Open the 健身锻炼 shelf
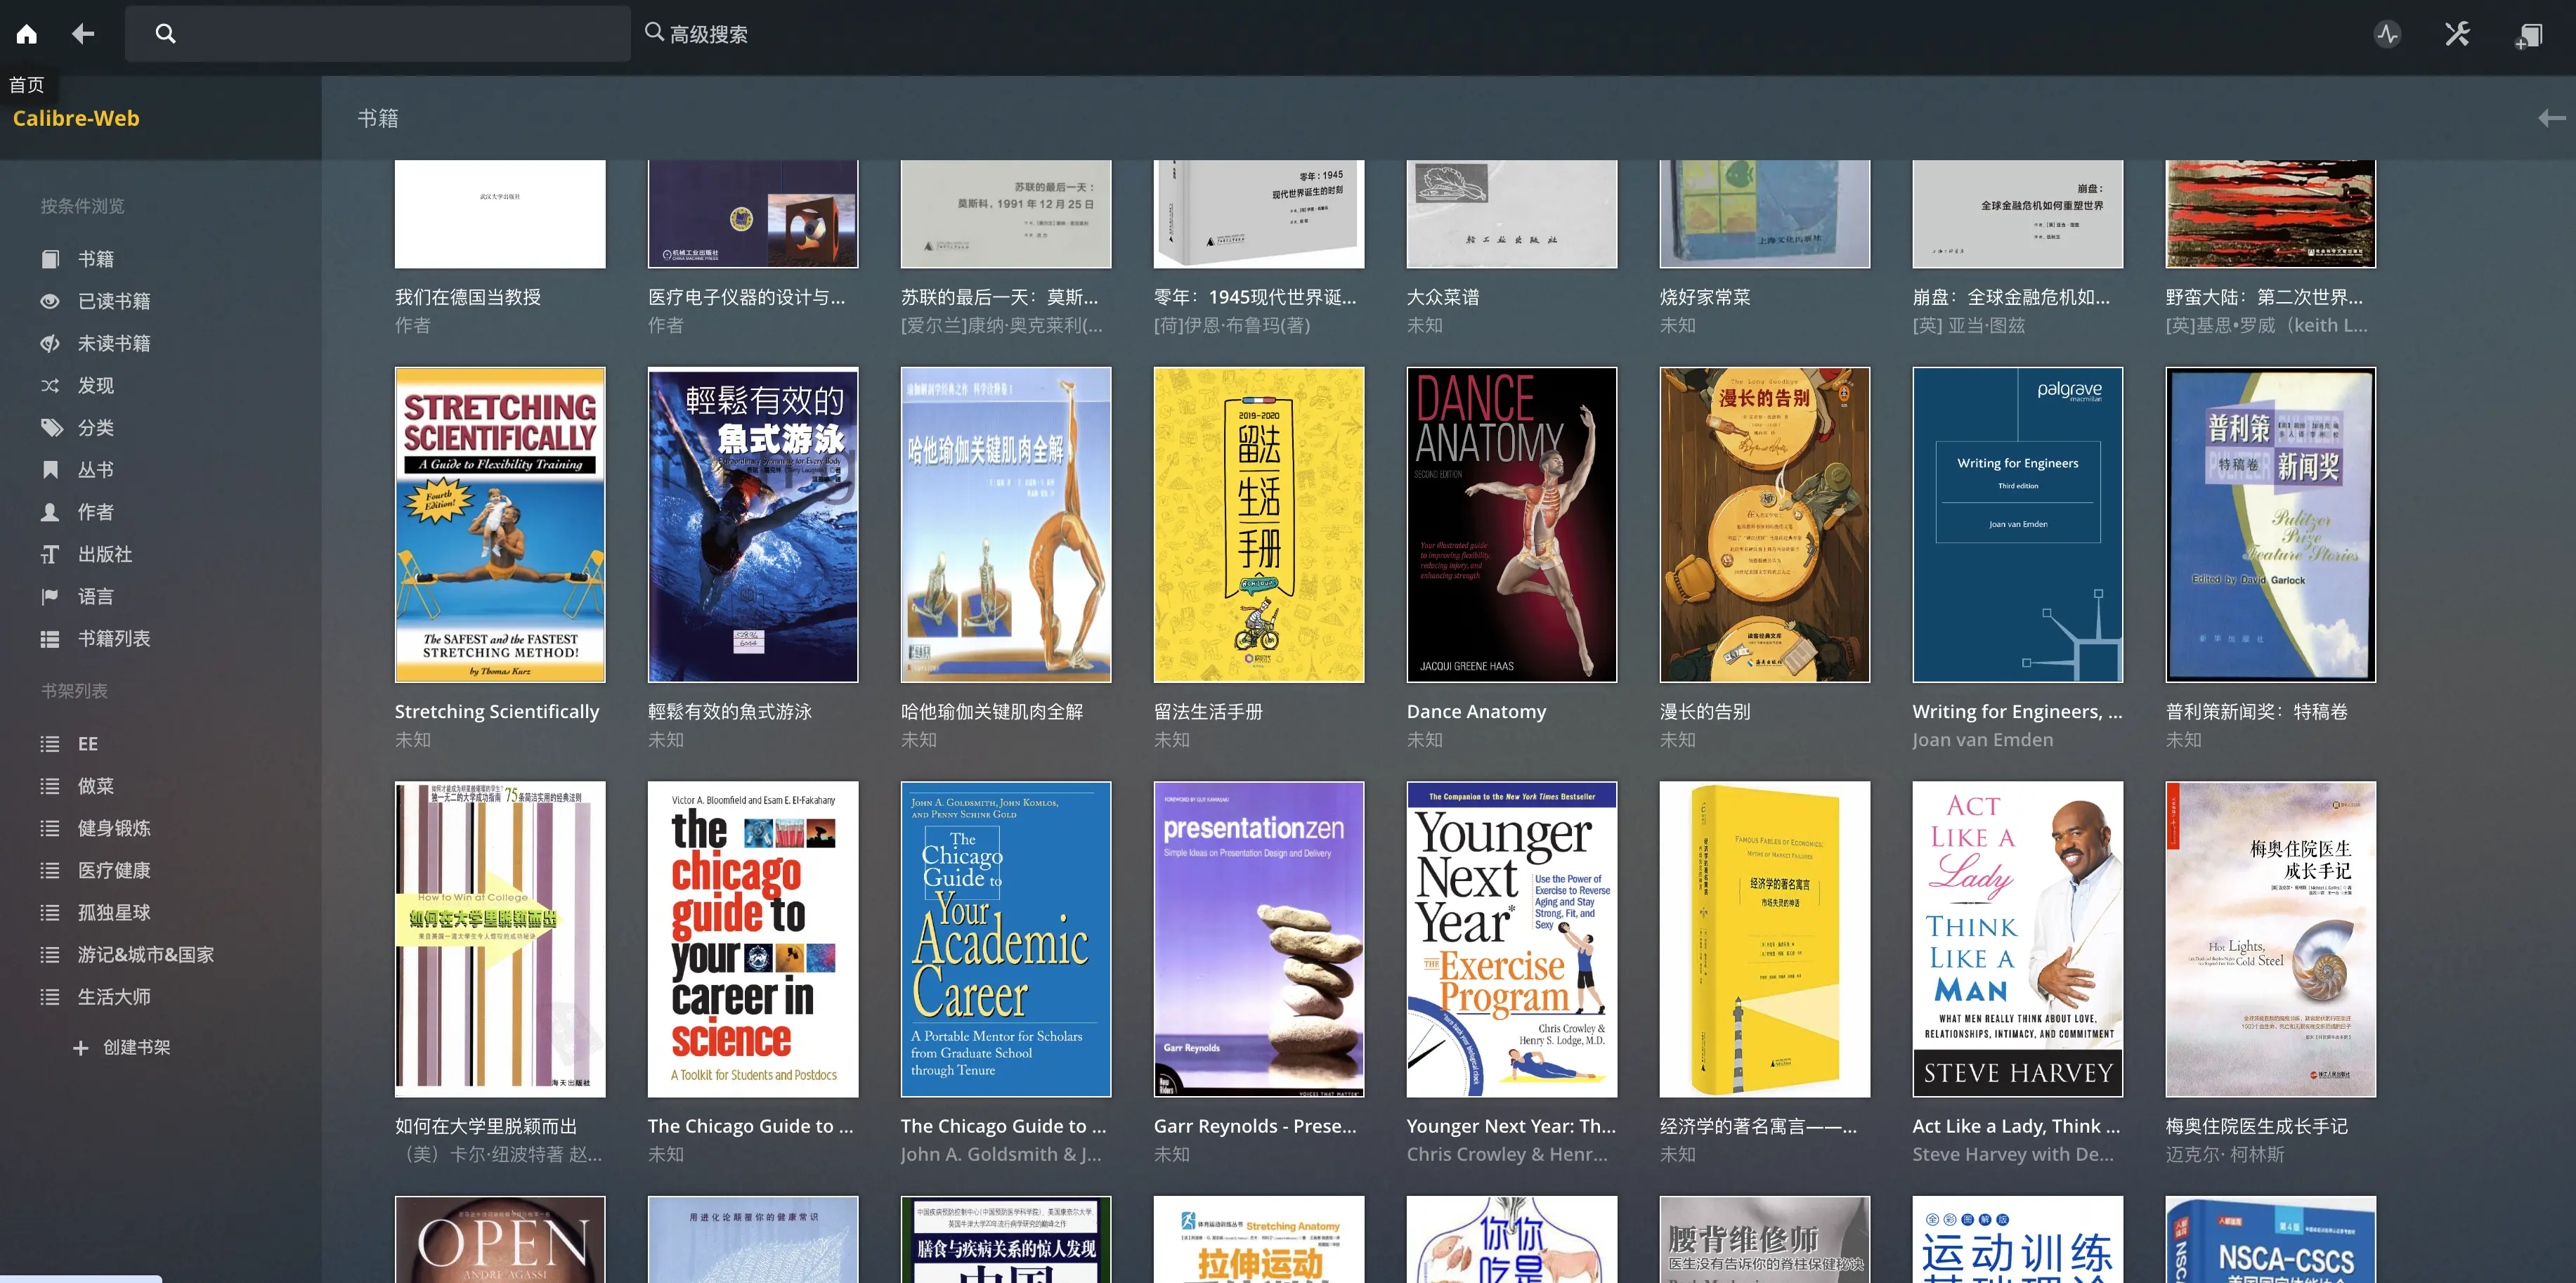2576x1283 pixels. click(x=113, y=828)
